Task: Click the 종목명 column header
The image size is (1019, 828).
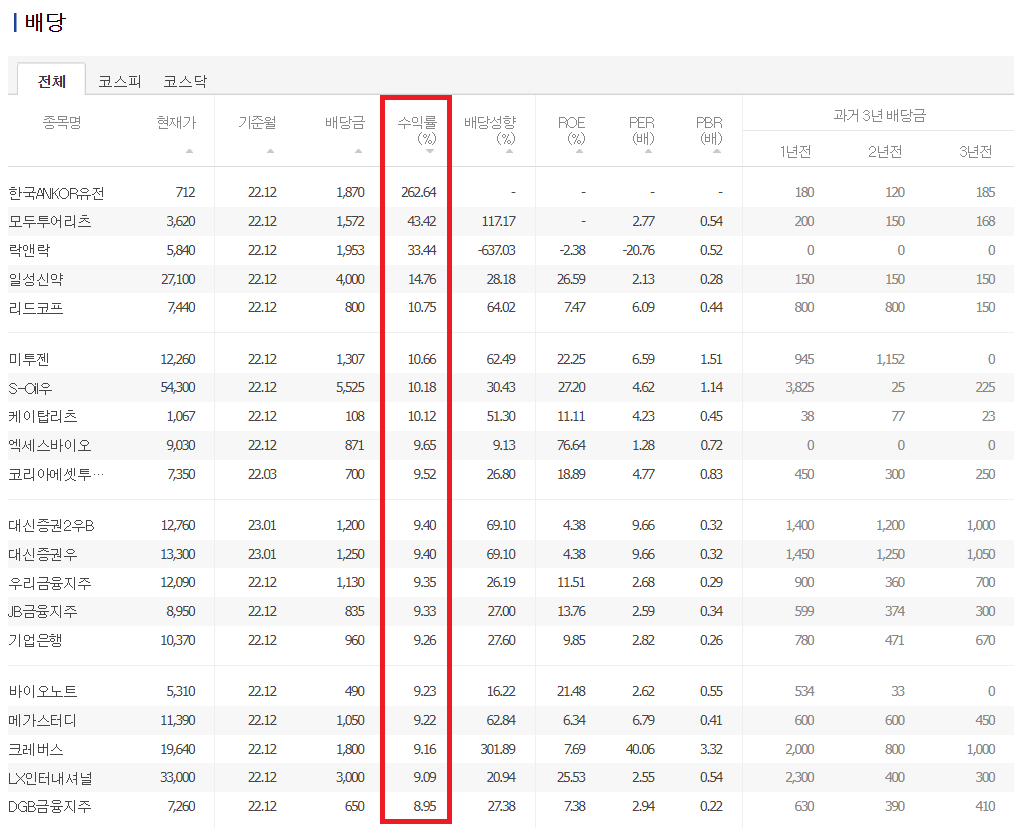Action: [62, 122]
